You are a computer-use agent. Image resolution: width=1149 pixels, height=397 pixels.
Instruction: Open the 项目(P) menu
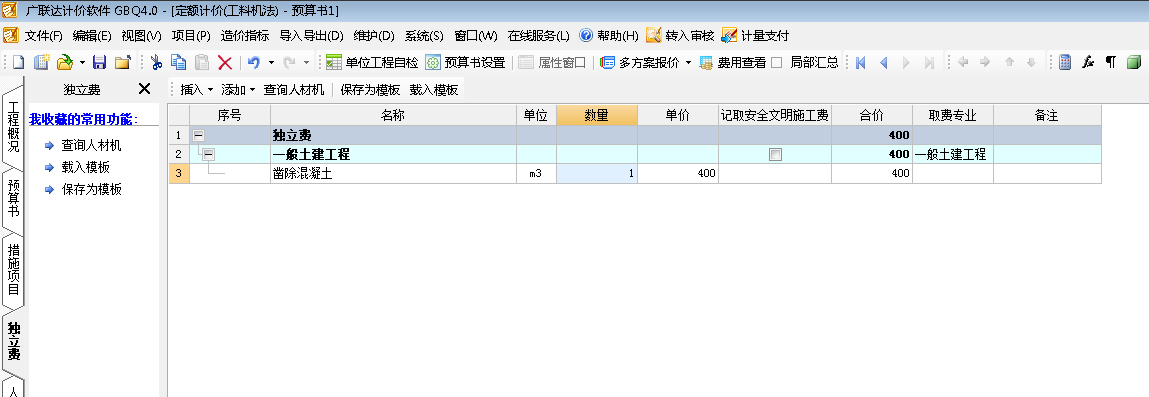(x=191, y=35)
